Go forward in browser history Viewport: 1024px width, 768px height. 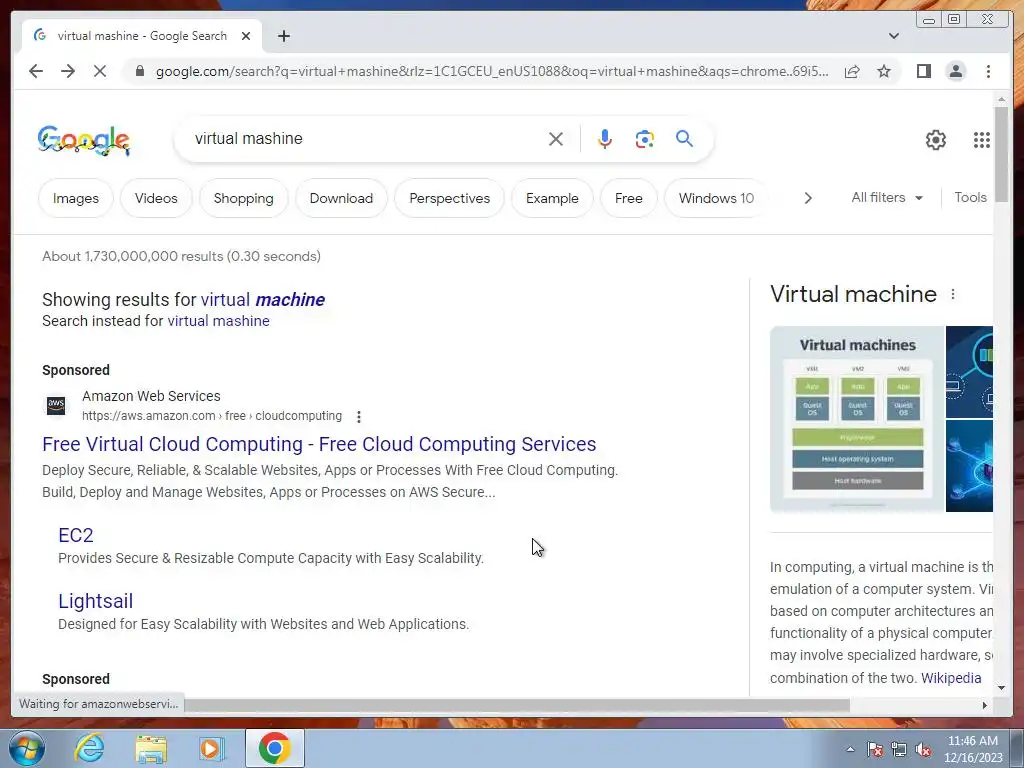tap(68, 71)
